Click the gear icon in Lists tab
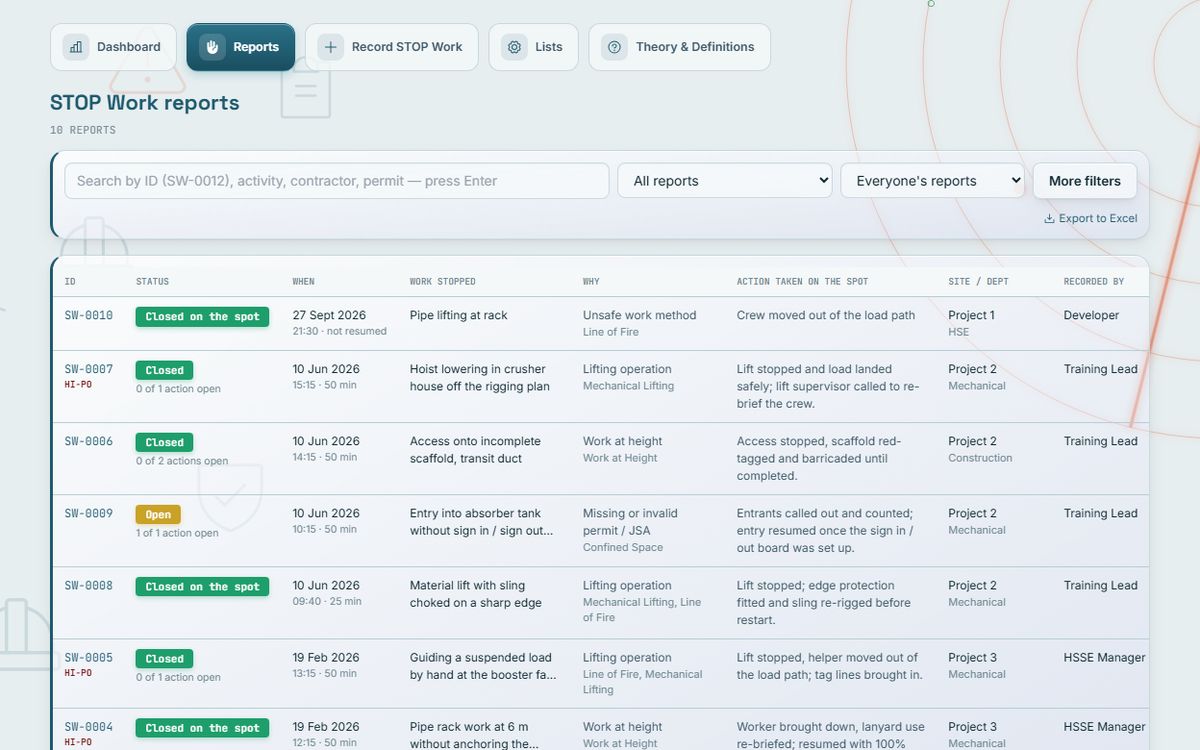This screenshot has width=1200, height=750. point(514,47)
